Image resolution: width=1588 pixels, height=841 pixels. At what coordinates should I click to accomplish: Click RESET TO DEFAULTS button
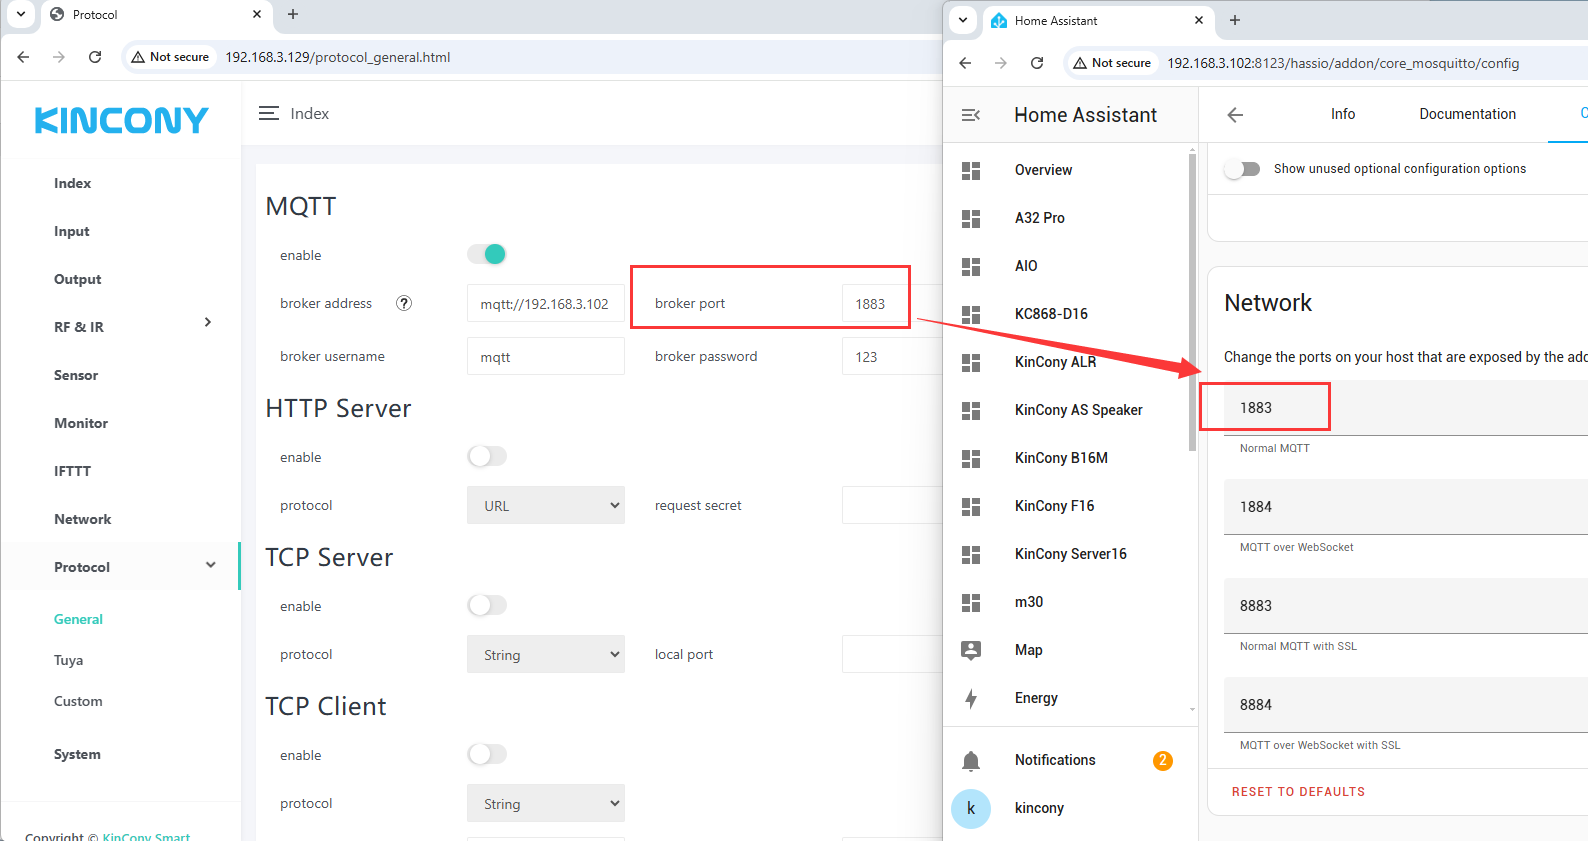tap(1298, 791)
